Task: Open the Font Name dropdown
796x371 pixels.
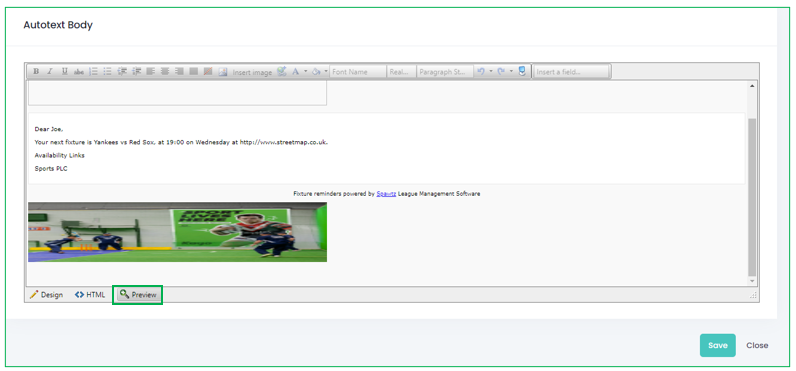Action: [x=357, y=72]
